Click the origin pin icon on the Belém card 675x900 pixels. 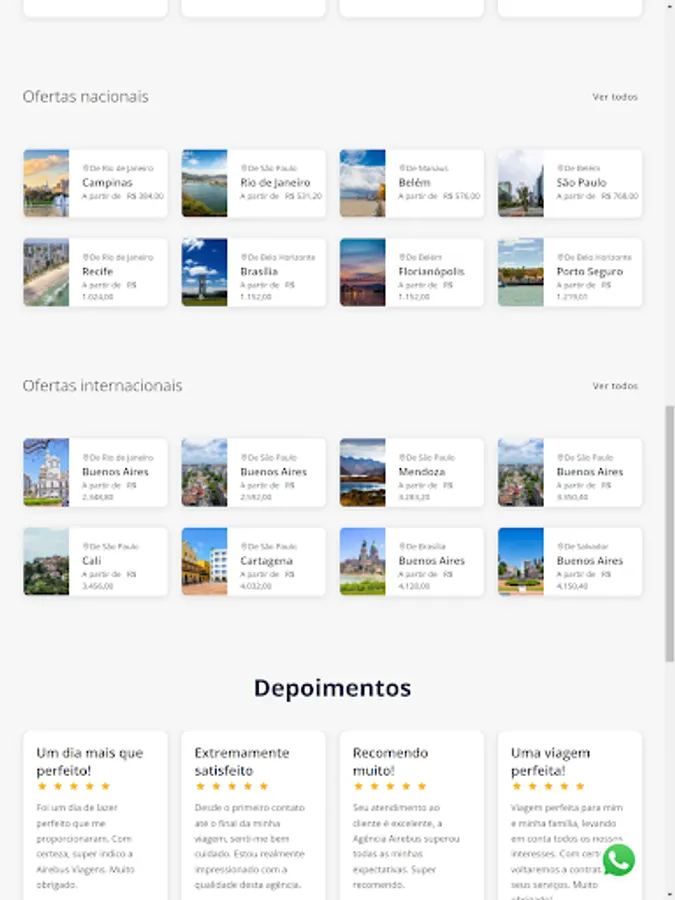pos(402,168)
